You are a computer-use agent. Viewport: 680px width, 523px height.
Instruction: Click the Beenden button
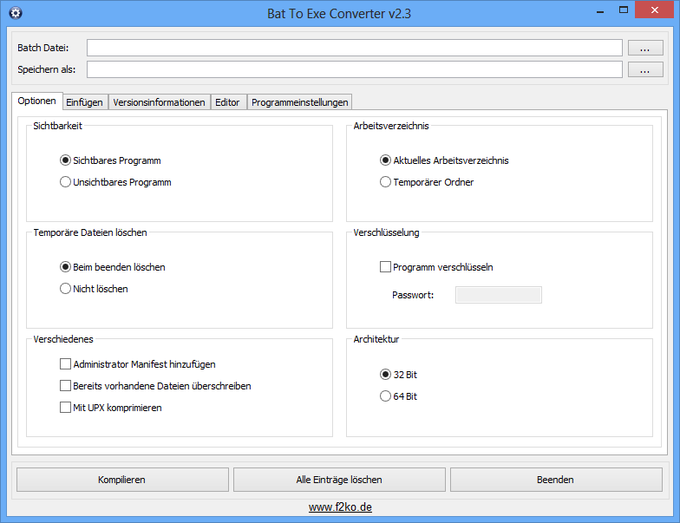click(556, 480)
